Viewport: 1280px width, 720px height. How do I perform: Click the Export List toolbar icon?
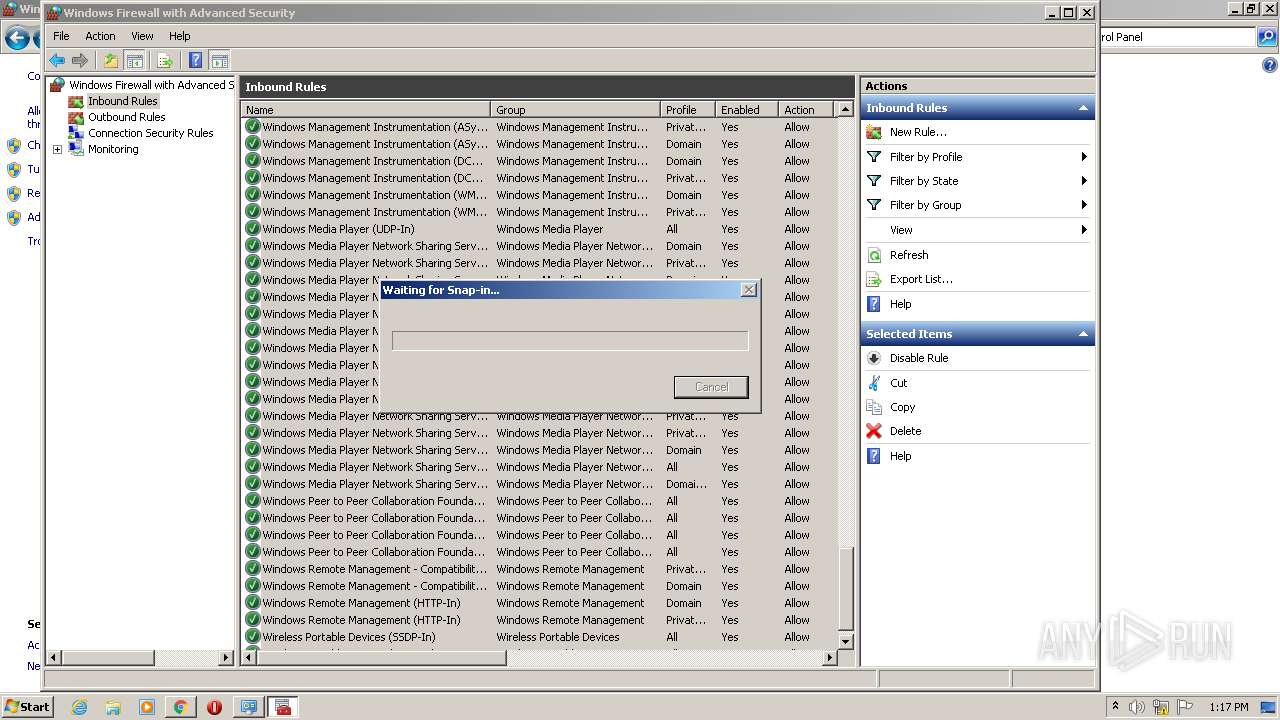coord(165,61)
